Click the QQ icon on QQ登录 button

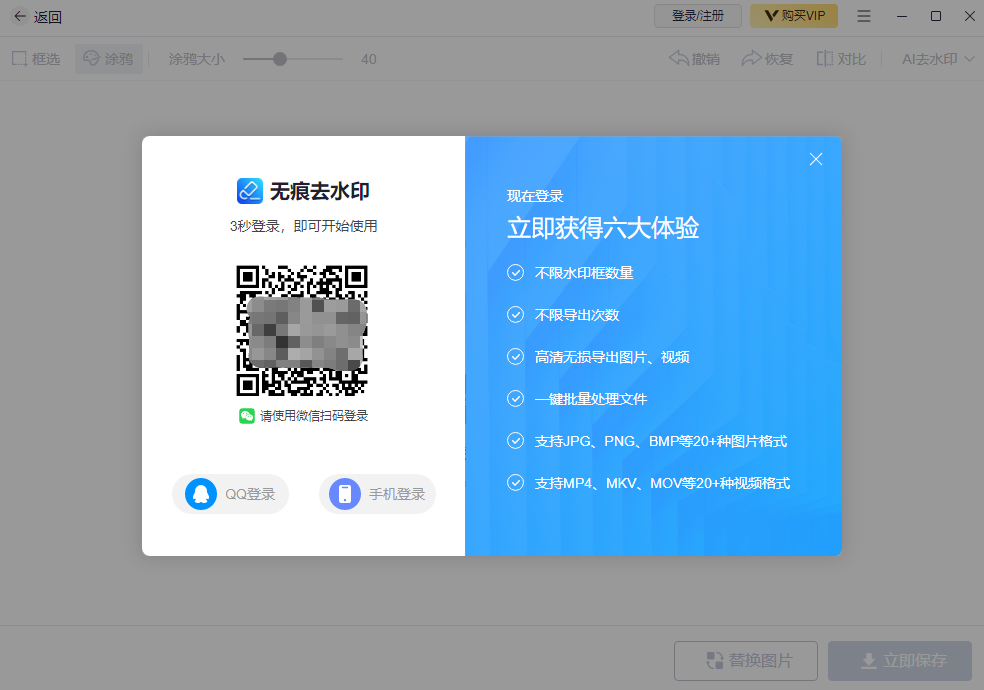200,493
